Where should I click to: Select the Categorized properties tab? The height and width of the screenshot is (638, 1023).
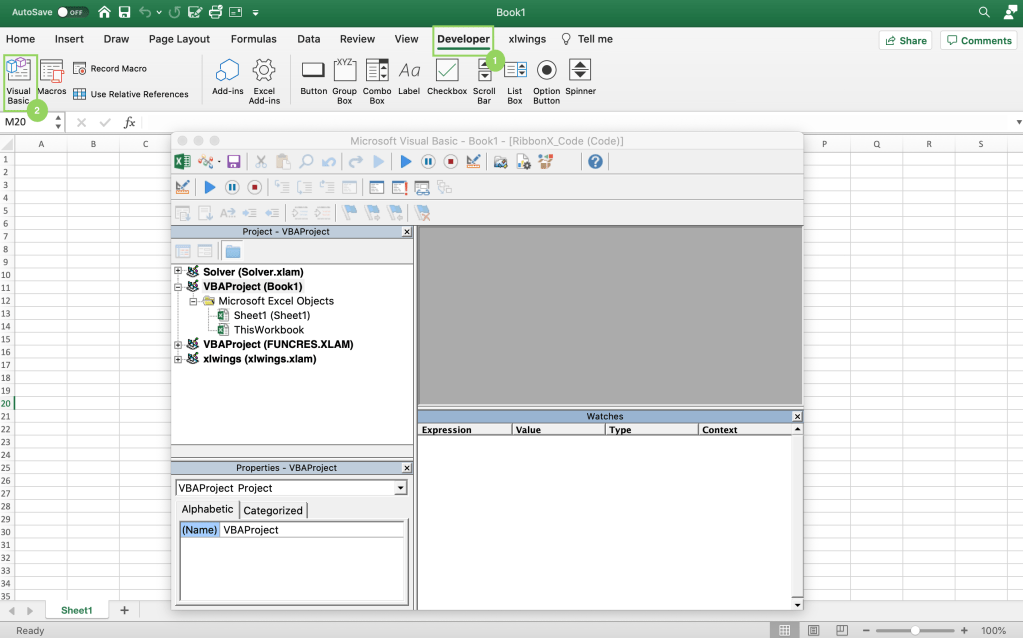pyautogui.click(x=273, y=510)
